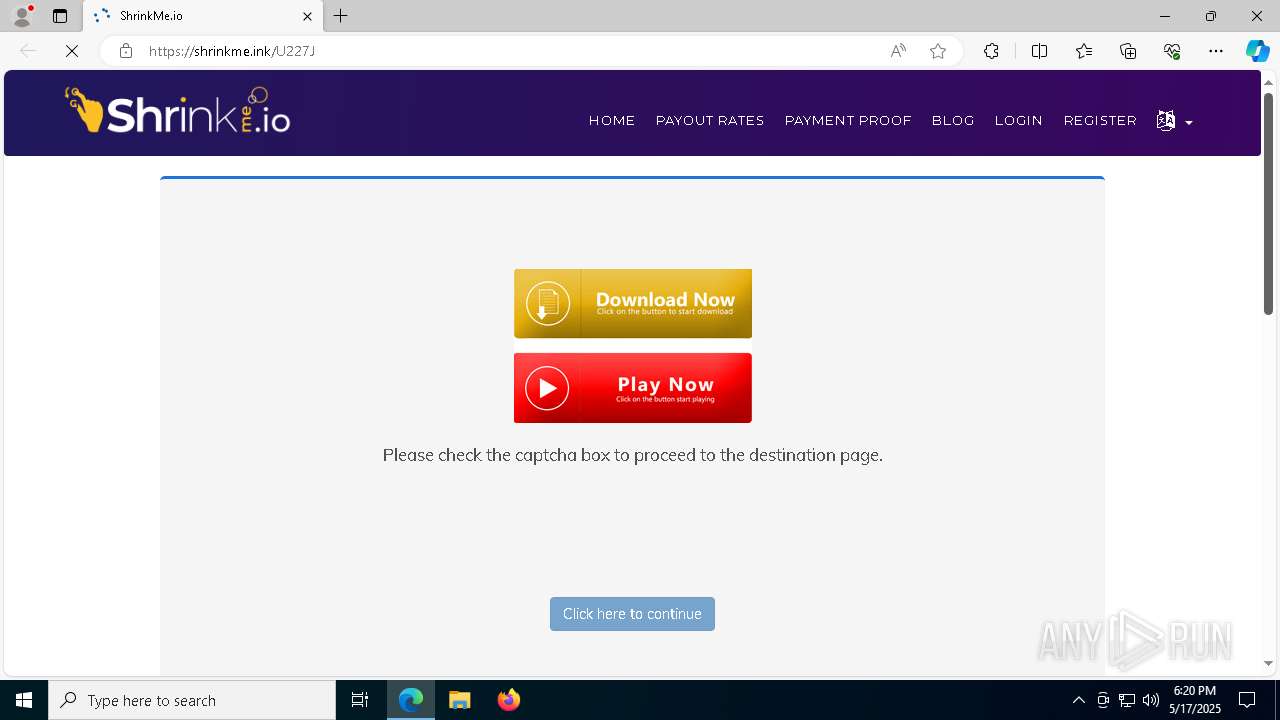Launch Firefox from taskbar
This screenshot has width=1280, height=720.
(x=509, y=700)
